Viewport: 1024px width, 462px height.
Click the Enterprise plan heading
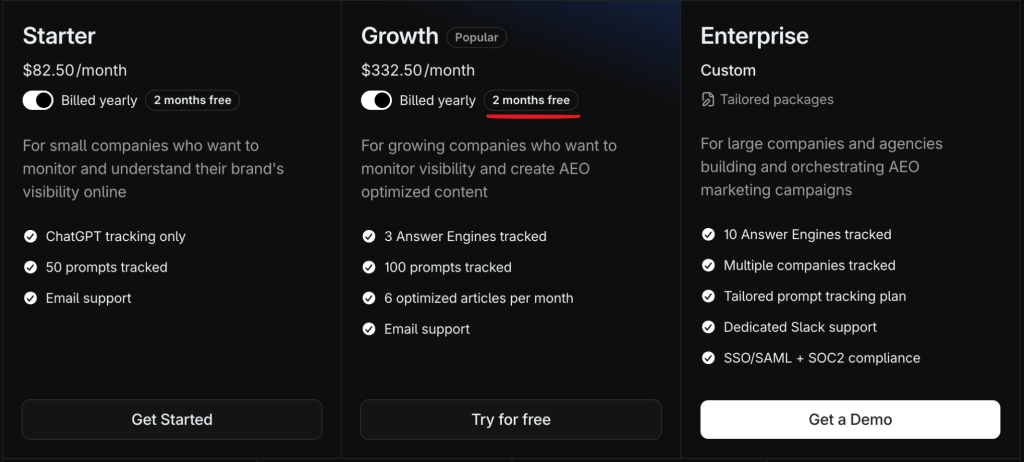click(x=754, y=36)
